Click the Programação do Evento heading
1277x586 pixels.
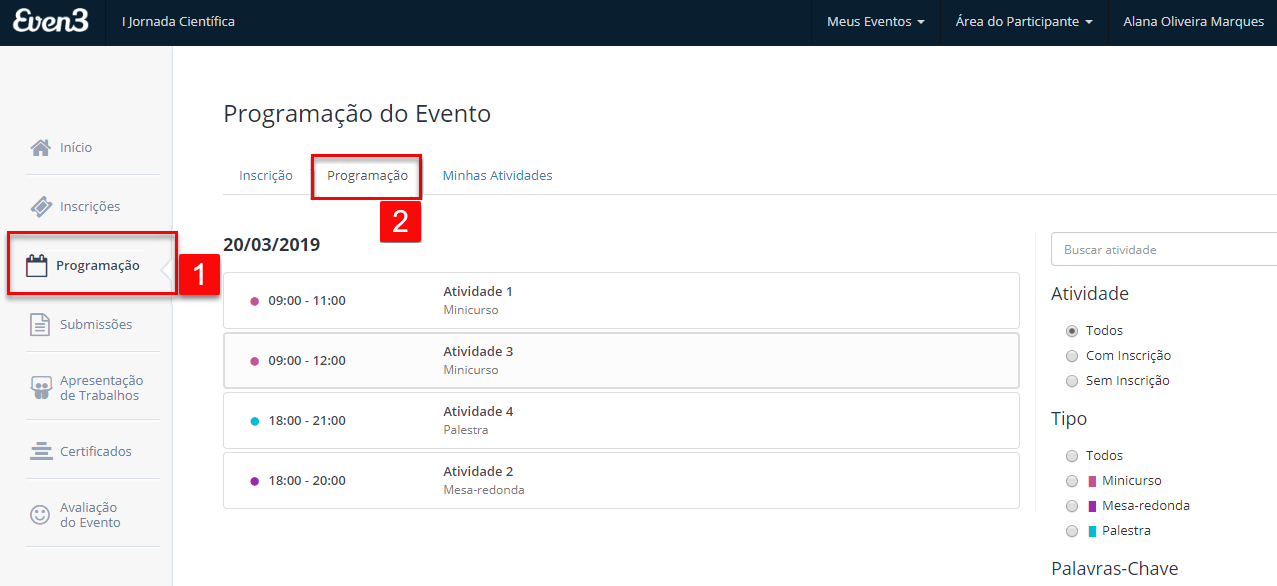coord(357,114)
